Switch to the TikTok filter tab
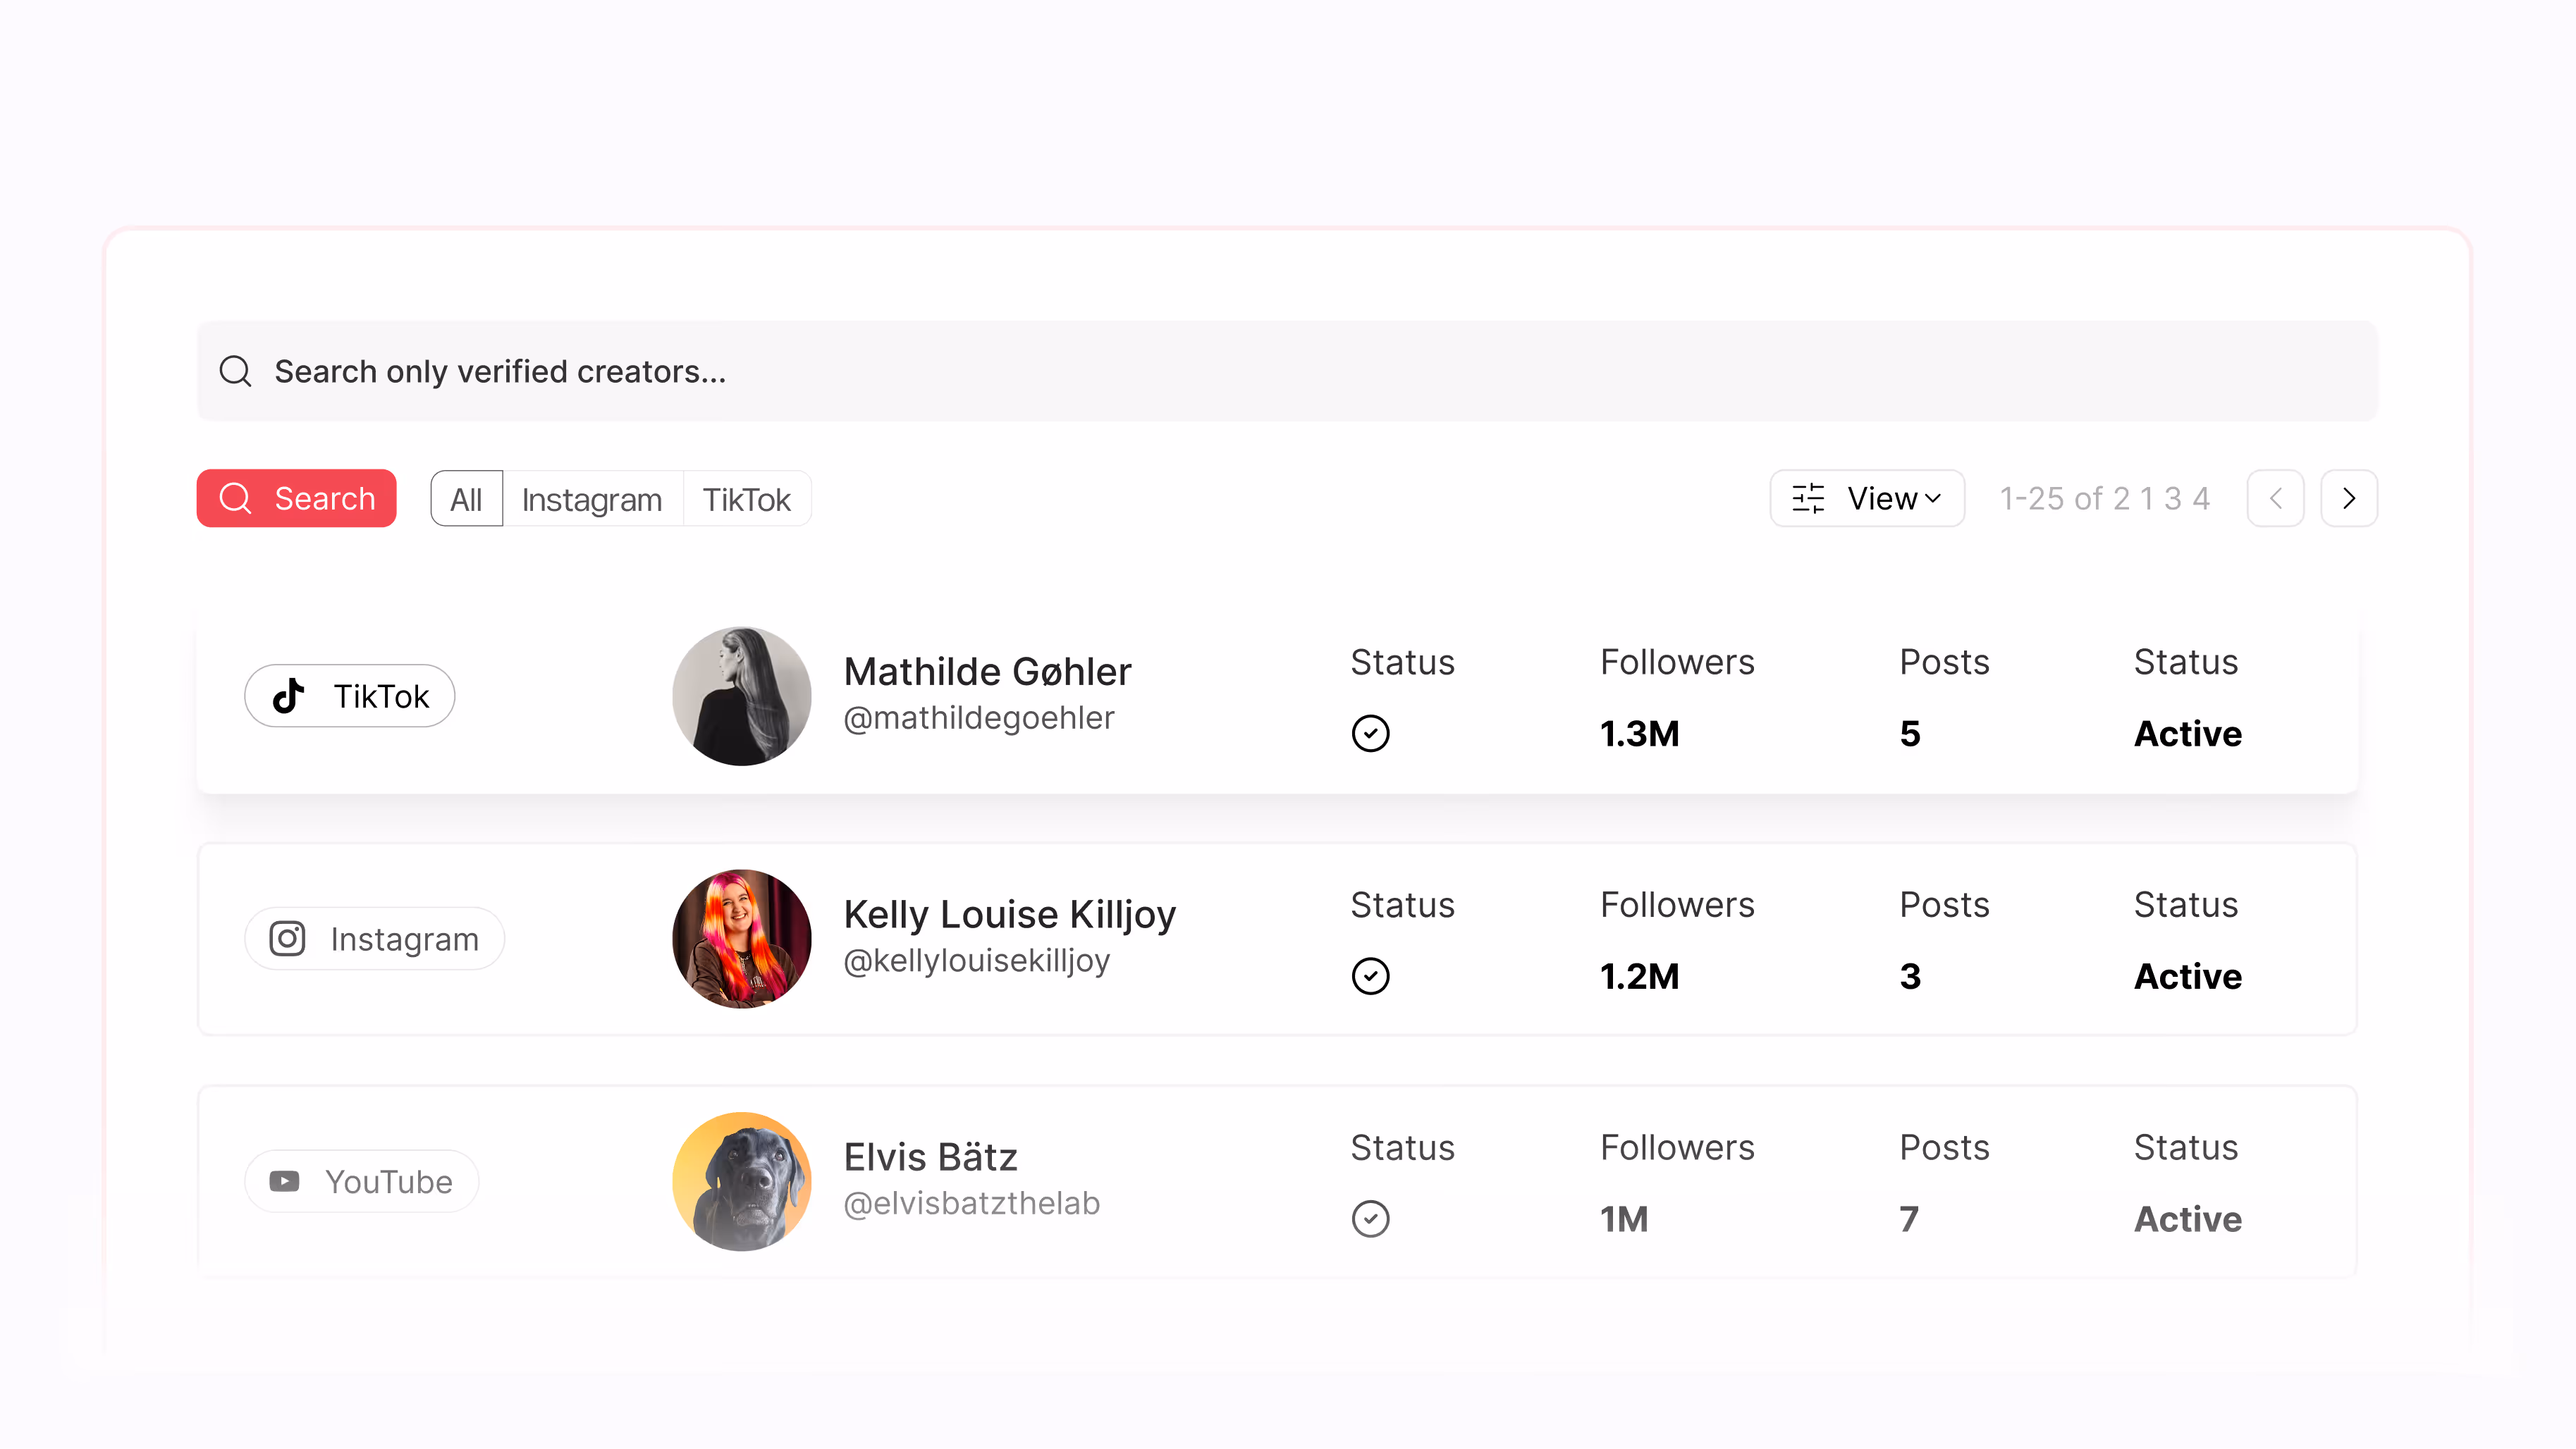The width and height of the screenshot is (2576, 1449). pyautogui.click(x=746, y=498)
